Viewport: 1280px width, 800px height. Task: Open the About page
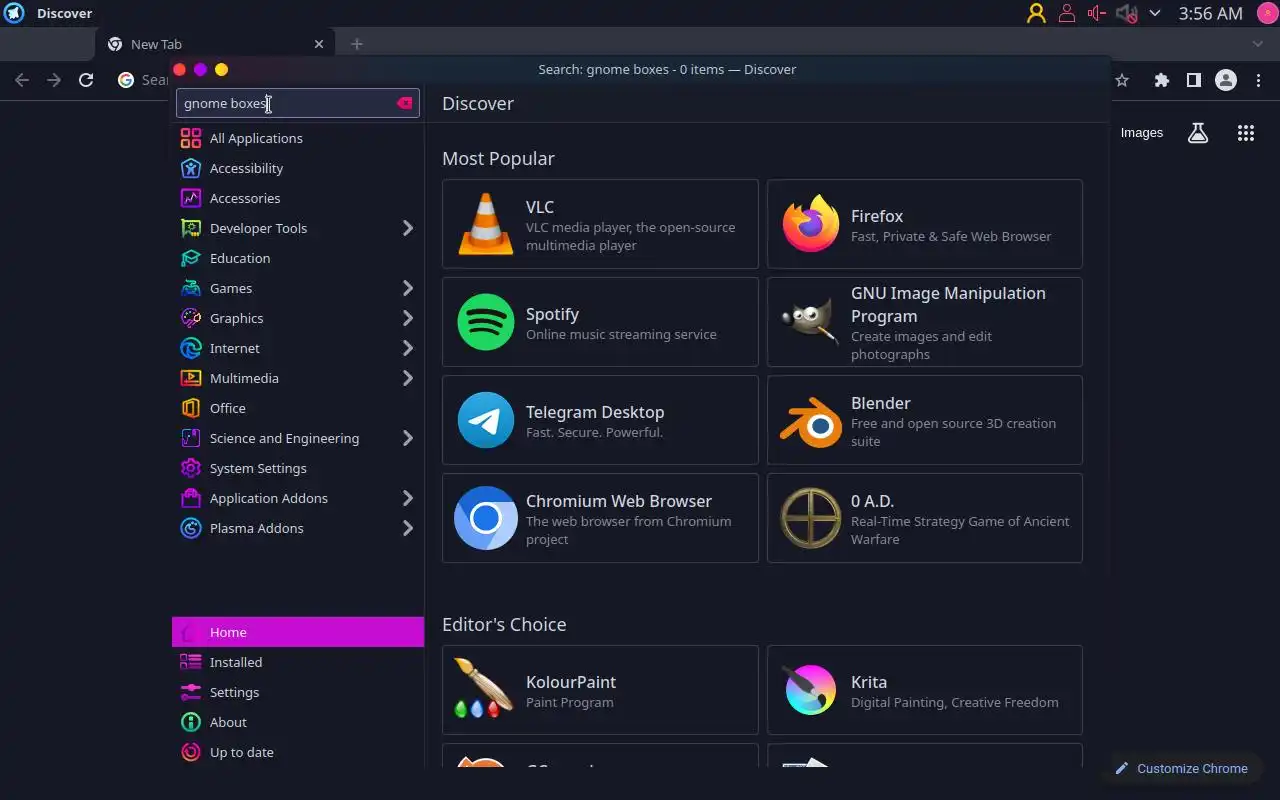click(298, 722)
